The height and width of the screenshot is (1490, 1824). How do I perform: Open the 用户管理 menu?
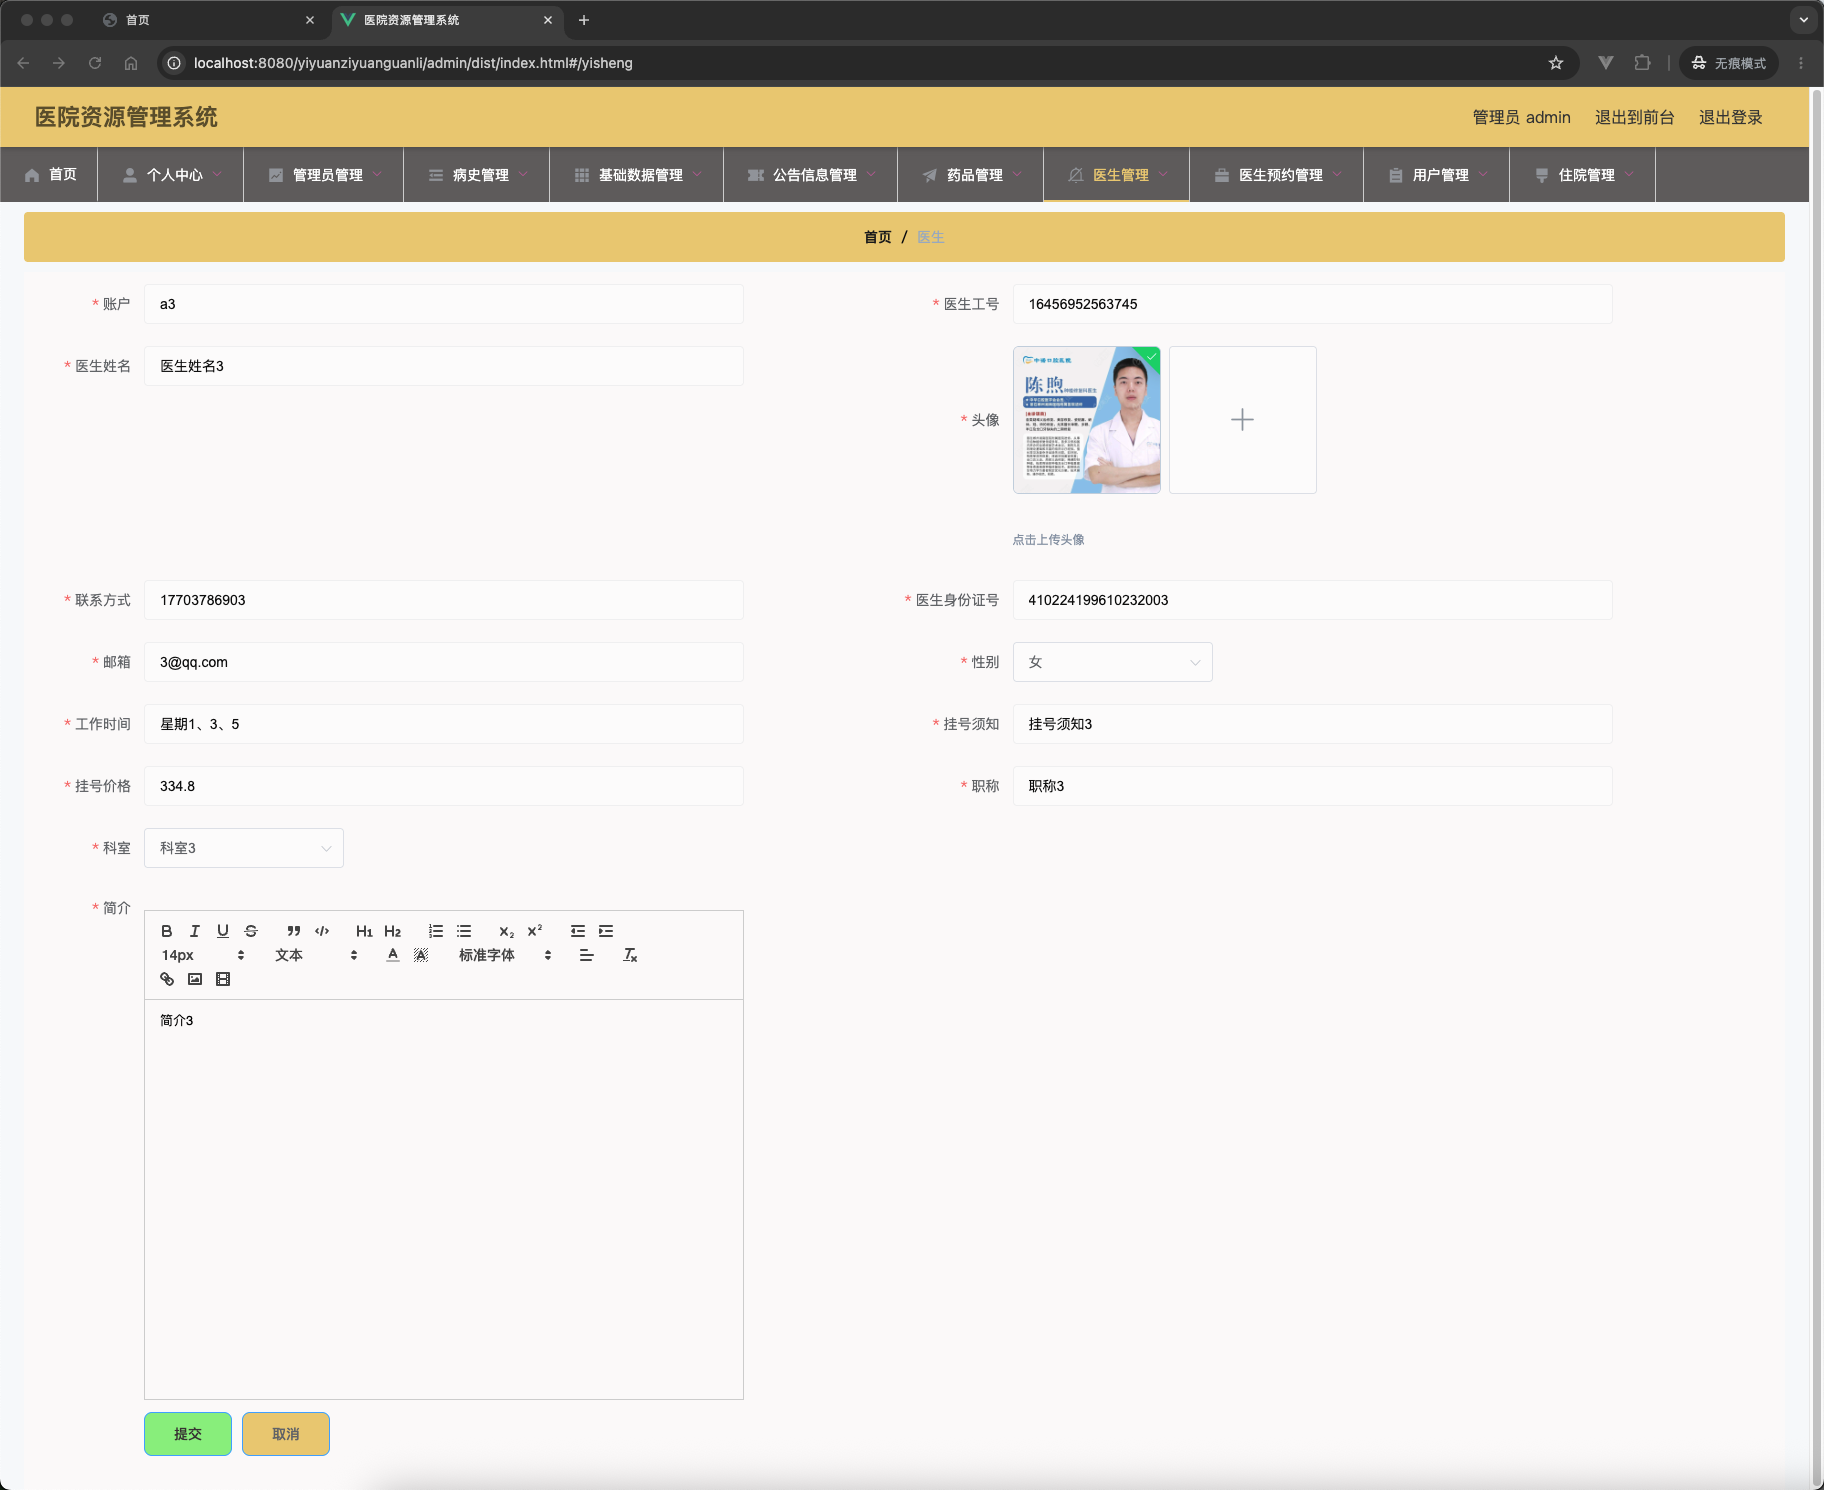[x=1437, y=175]
